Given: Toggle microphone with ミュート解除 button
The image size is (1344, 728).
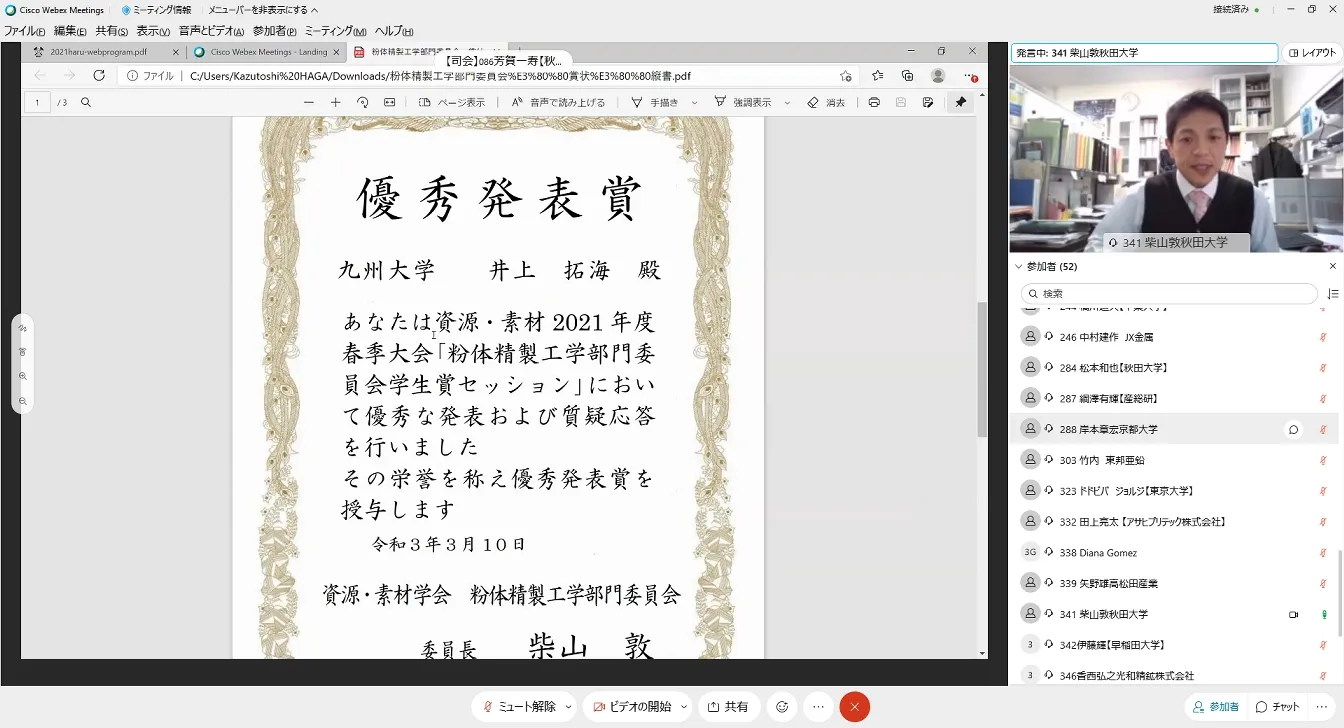Looking at the screenshot, I should 519,707.
